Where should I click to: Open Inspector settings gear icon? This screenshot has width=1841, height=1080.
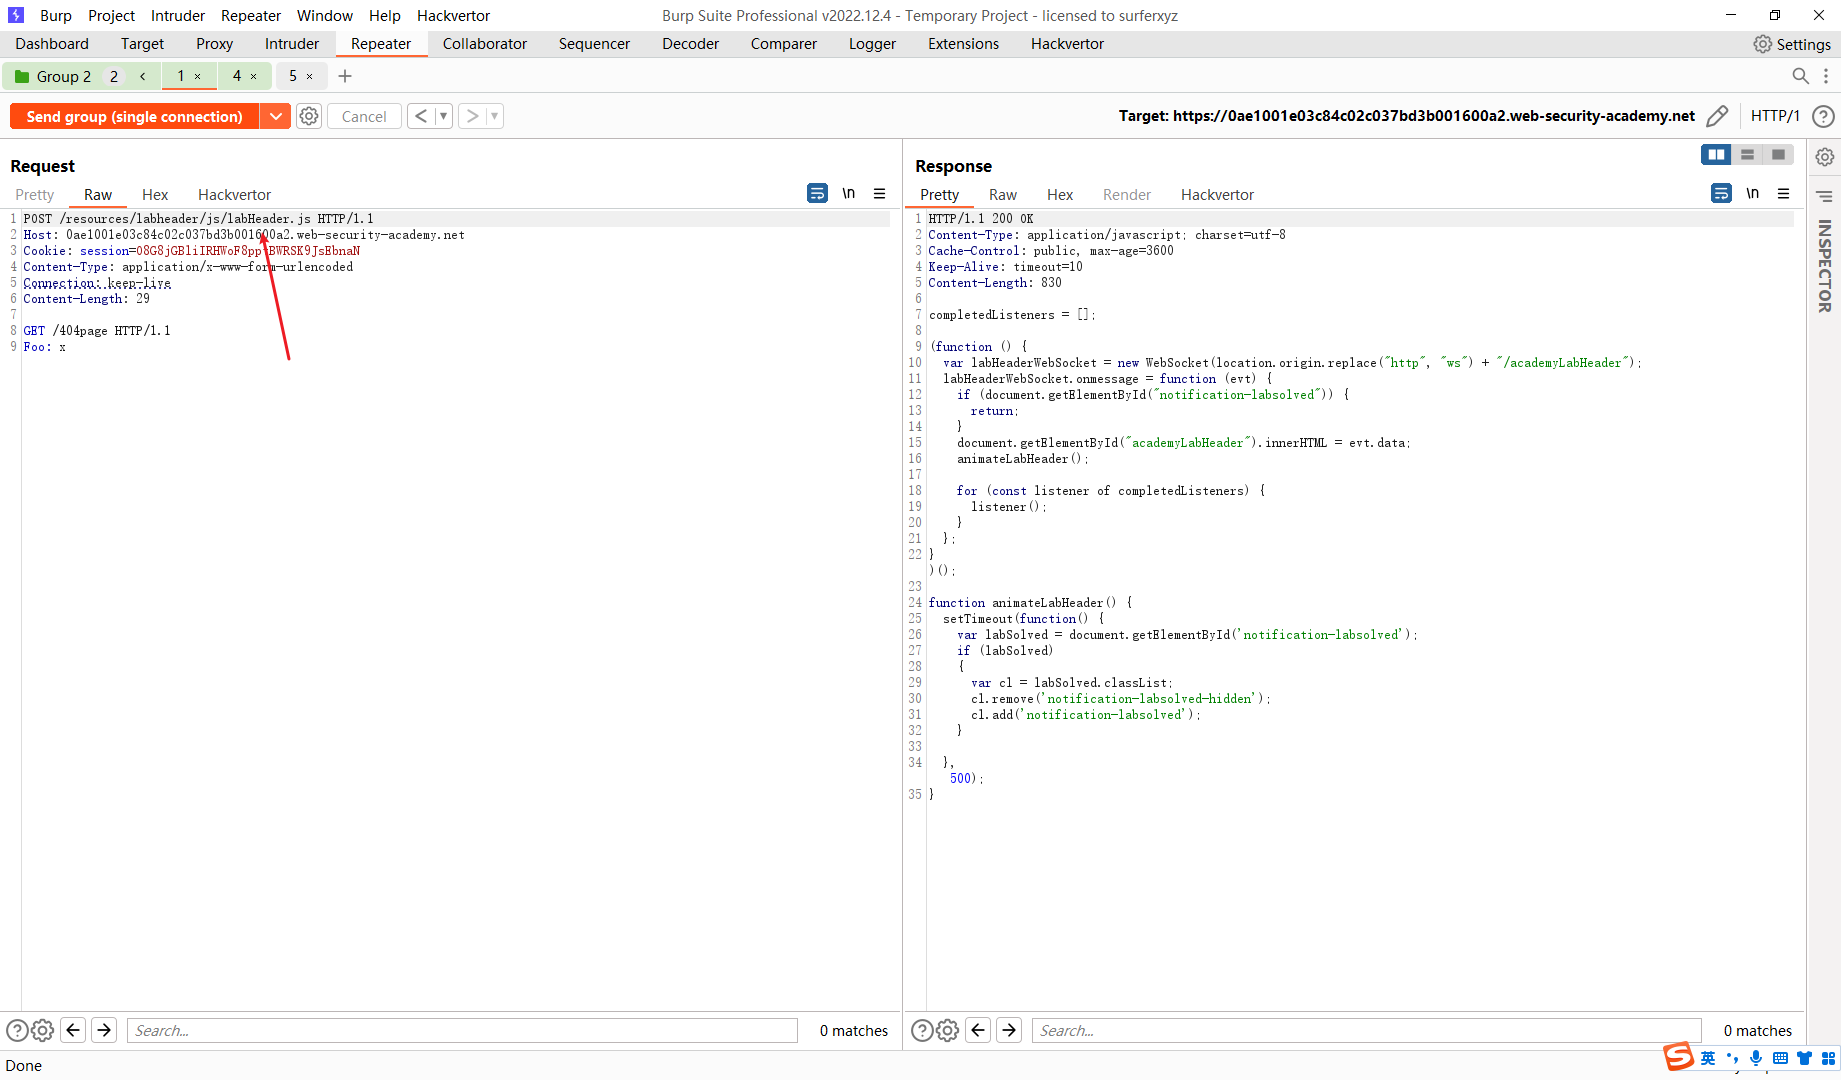point(1824,157)
